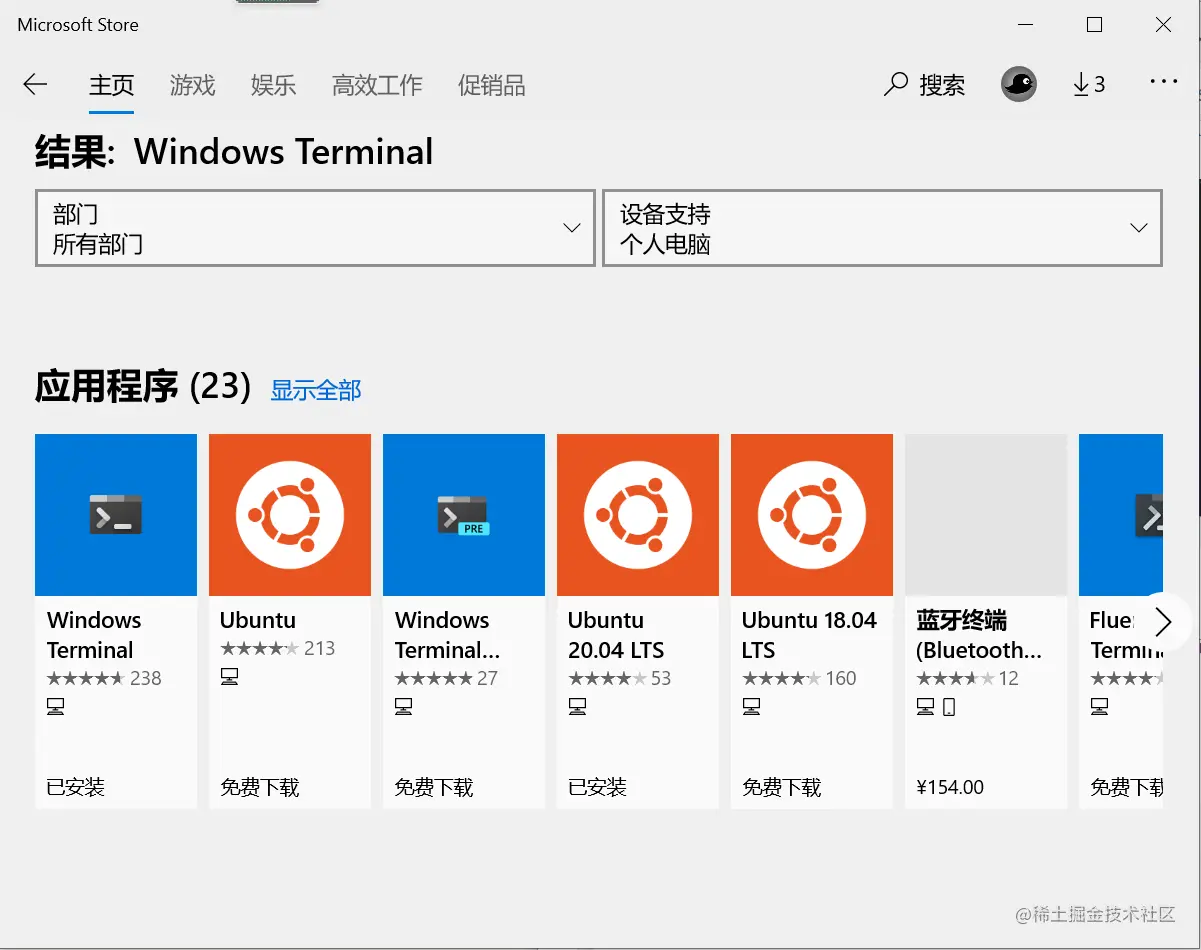The height and width of the screenshot is (950, 1201).
Task: Switch to the 高效工作 productivity tab
Action: coord(377,86)
